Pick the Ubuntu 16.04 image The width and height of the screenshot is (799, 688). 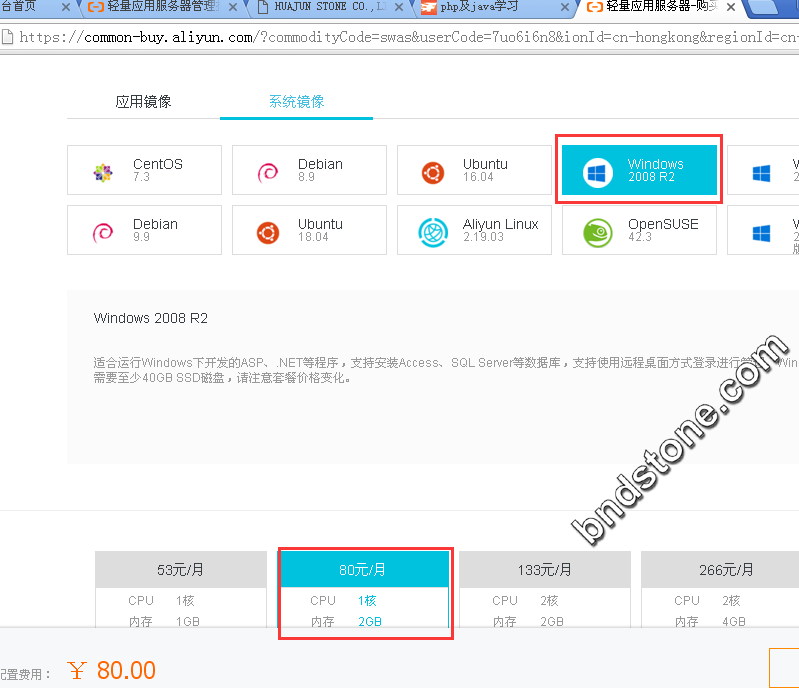click(474, 170)
